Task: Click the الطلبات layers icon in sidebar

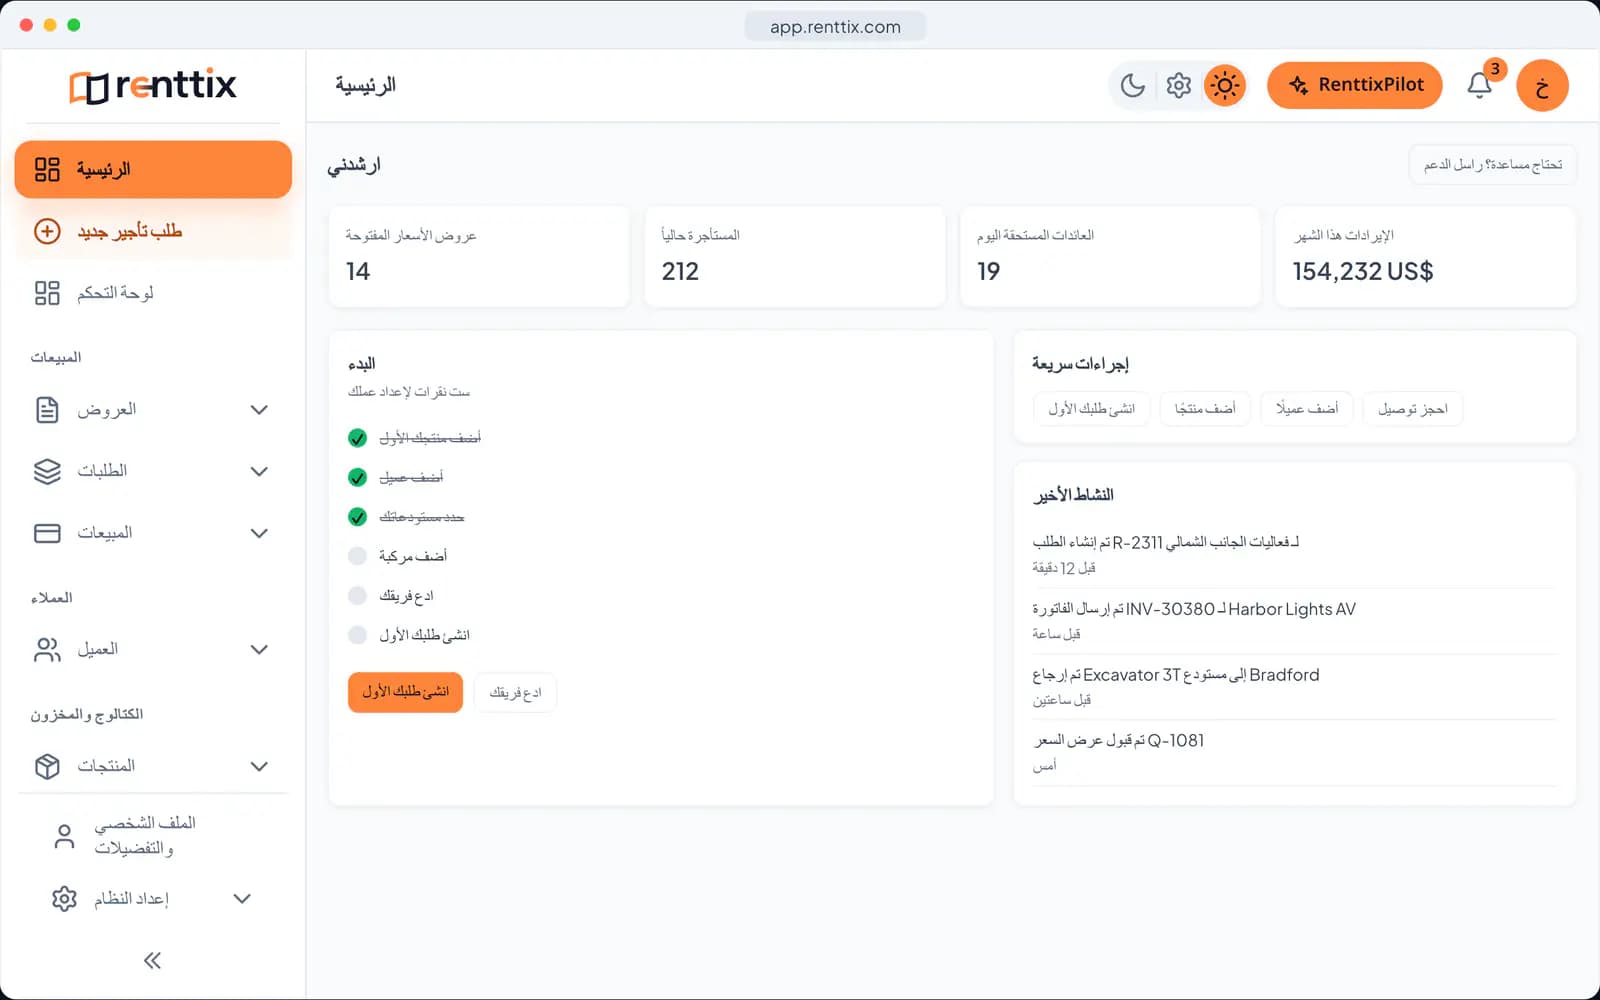Action: coord(47,471)
